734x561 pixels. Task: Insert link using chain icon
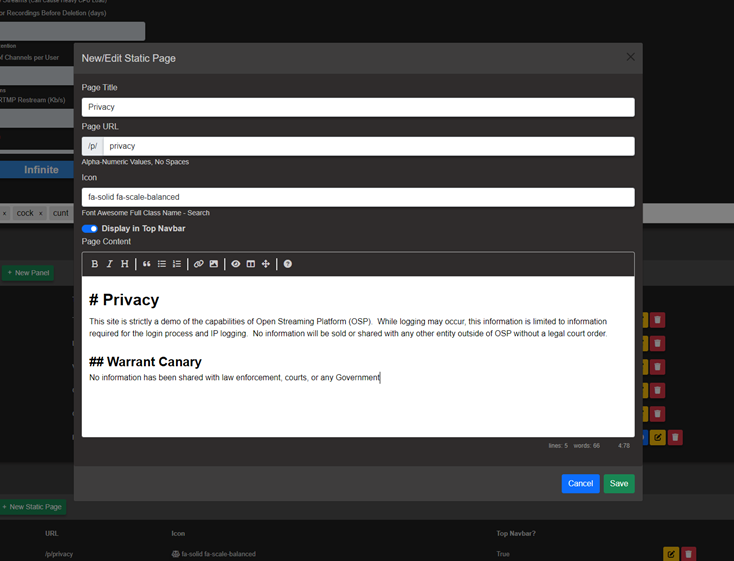[198, 264]
